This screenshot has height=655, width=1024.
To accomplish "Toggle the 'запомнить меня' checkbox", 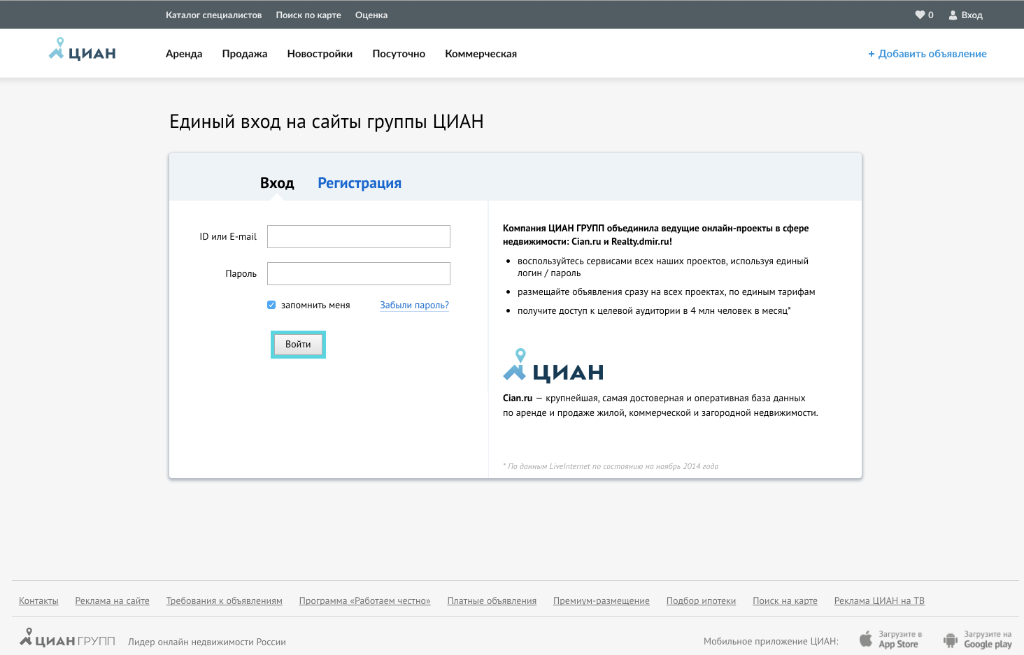I will click(271, 305).
